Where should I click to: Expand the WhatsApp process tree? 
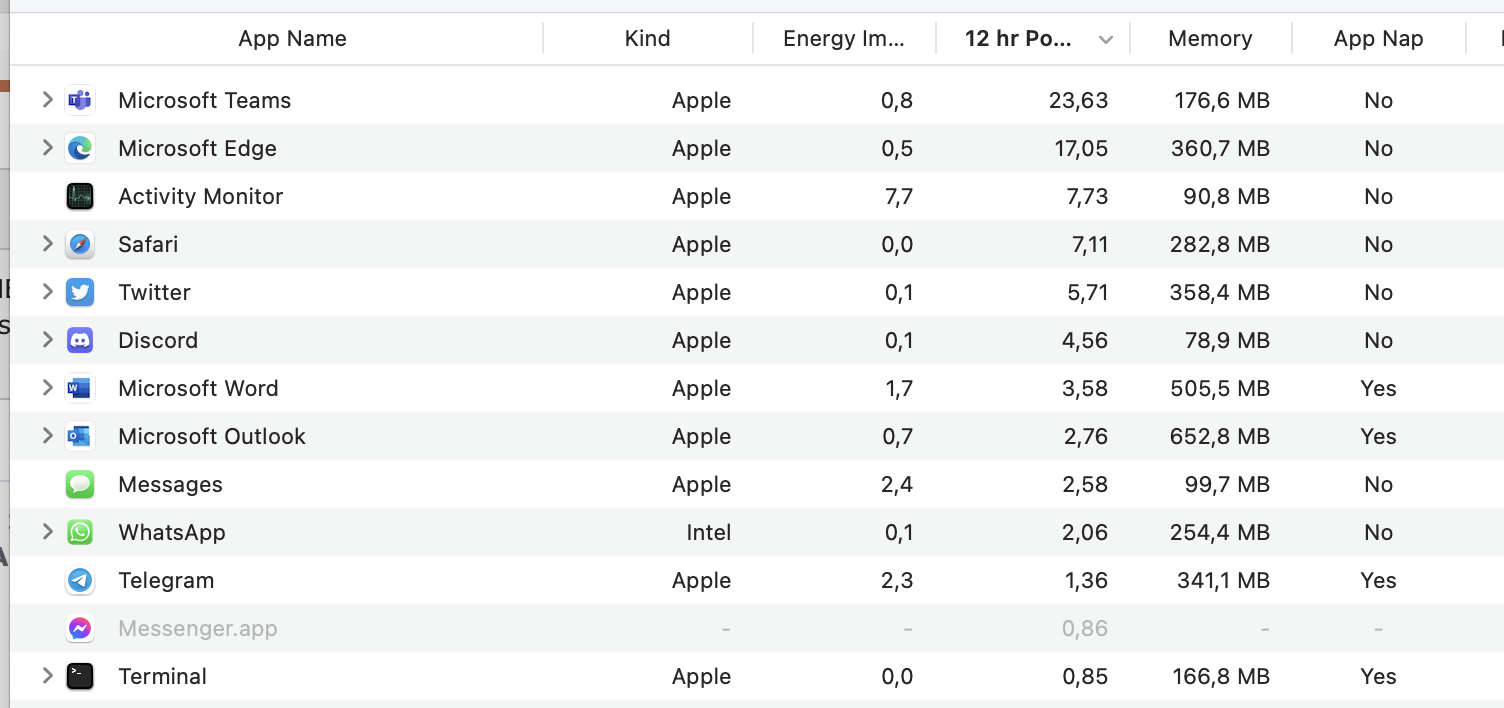pyautogui.click(x=47, y=531)
